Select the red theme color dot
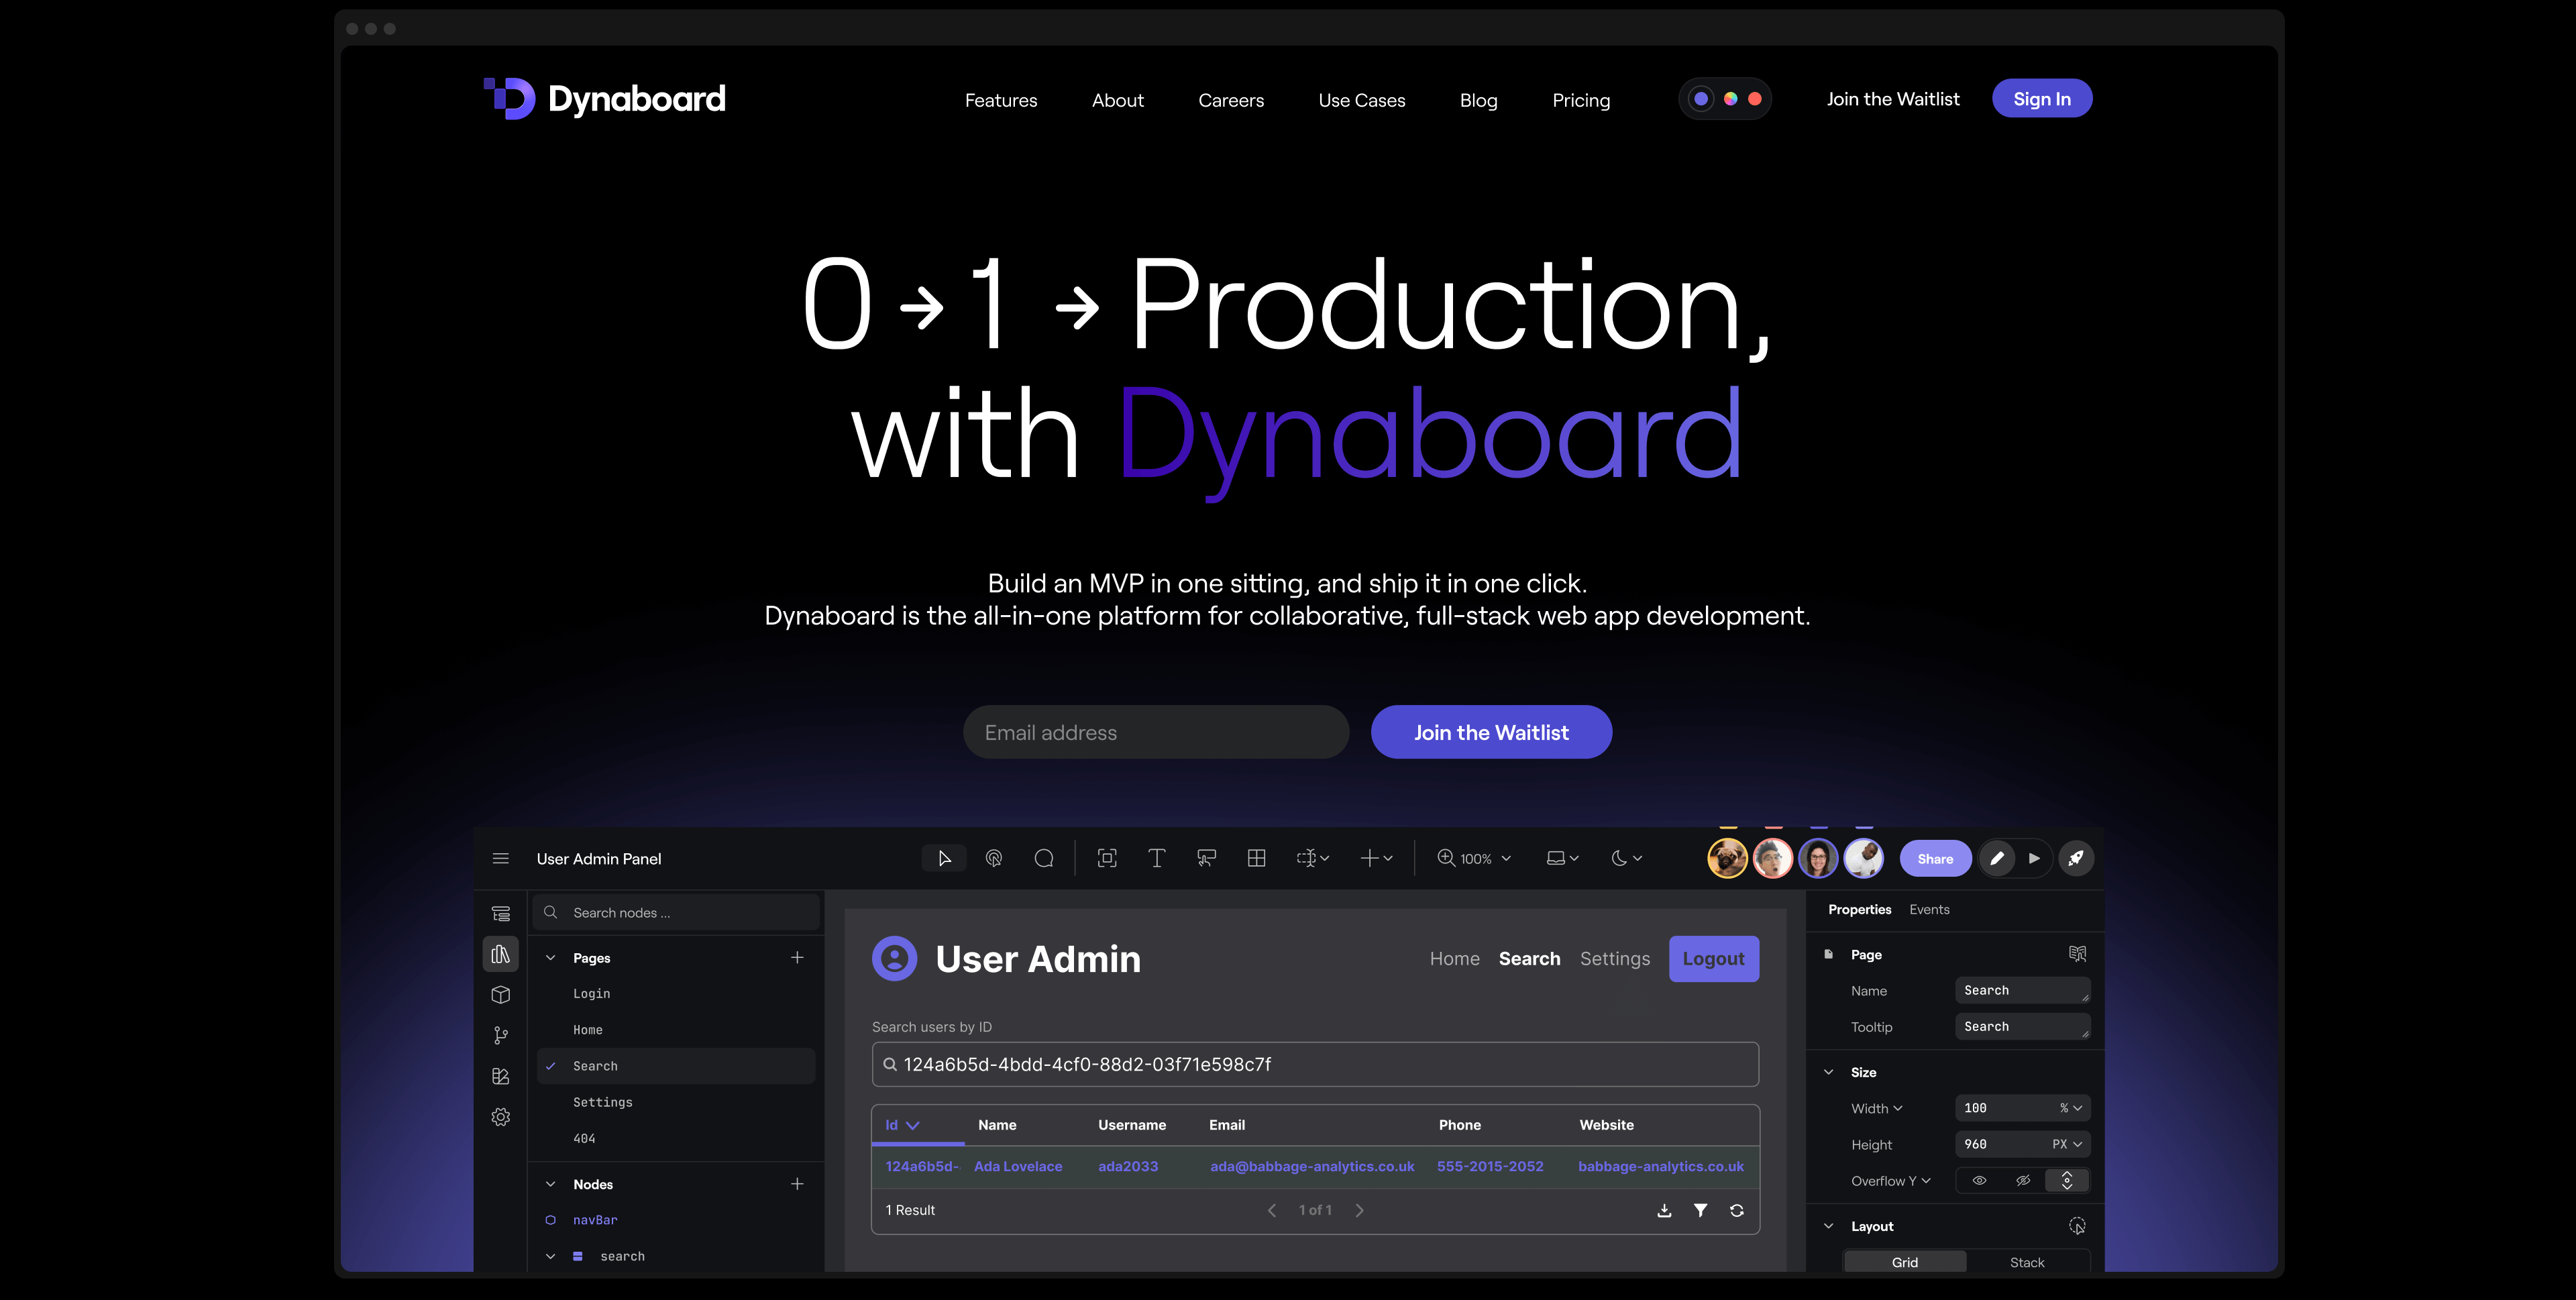 tap(1754, 99)
